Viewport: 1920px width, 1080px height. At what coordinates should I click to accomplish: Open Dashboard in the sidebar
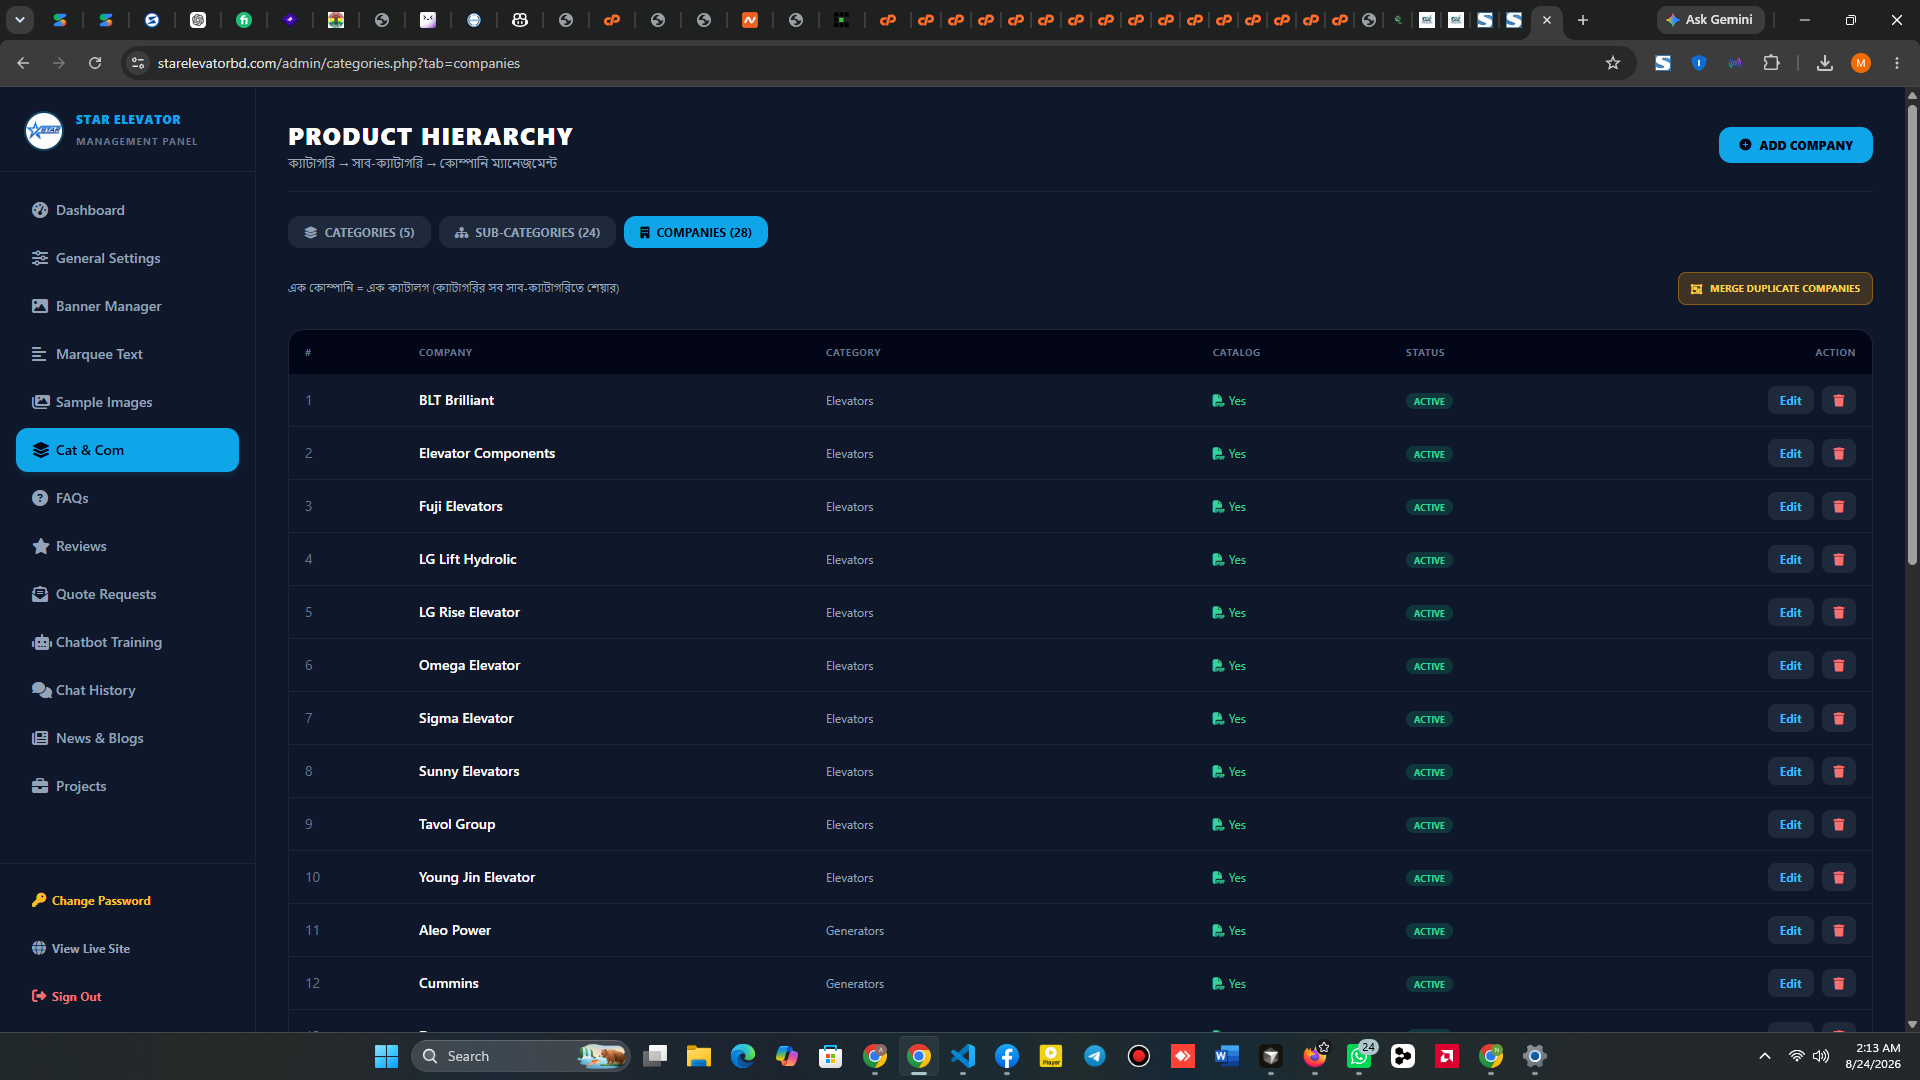[127, 210]
